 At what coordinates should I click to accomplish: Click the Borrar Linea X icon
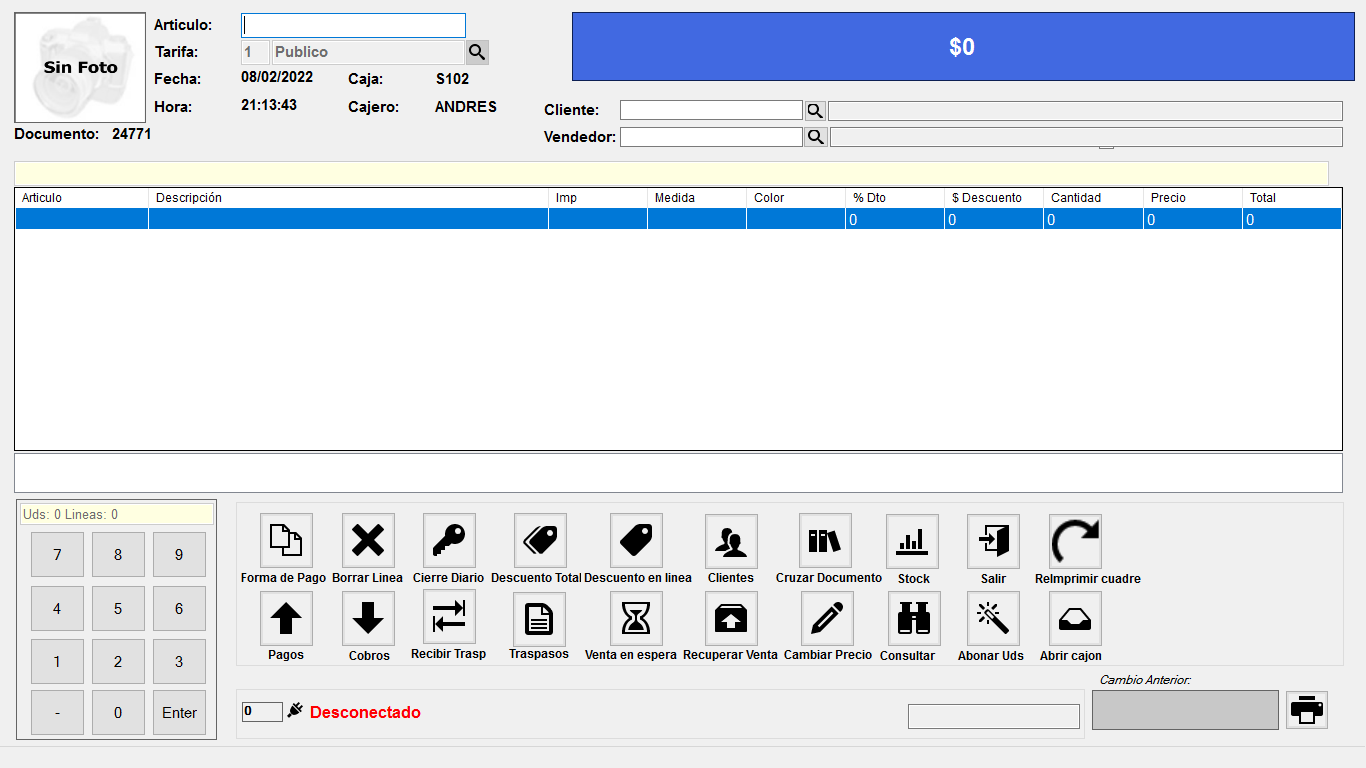coord(368,540)
